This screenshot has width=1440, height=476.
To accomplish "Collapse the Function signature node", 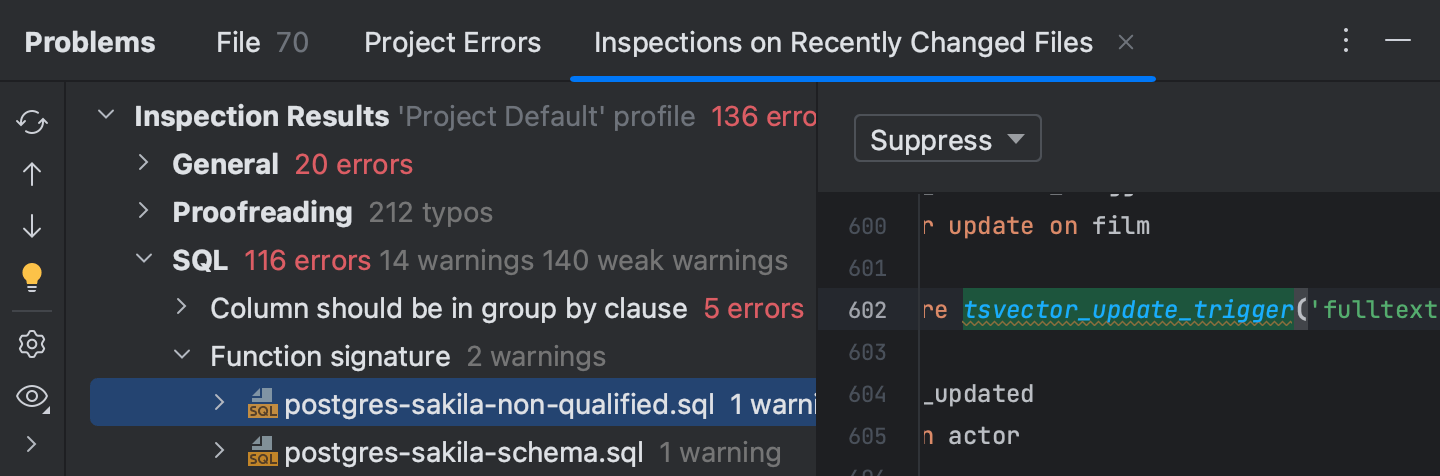I will point(181,355).
